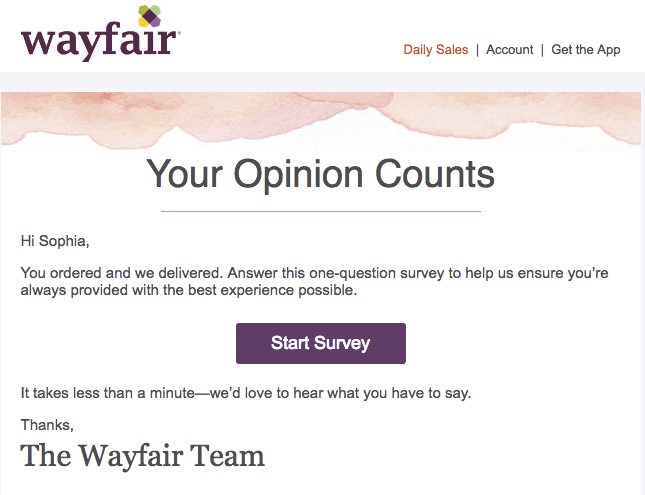This screenshot has height=495, width=645.
Task: Click The Wayfair Team signature
Action: [143, 456]
